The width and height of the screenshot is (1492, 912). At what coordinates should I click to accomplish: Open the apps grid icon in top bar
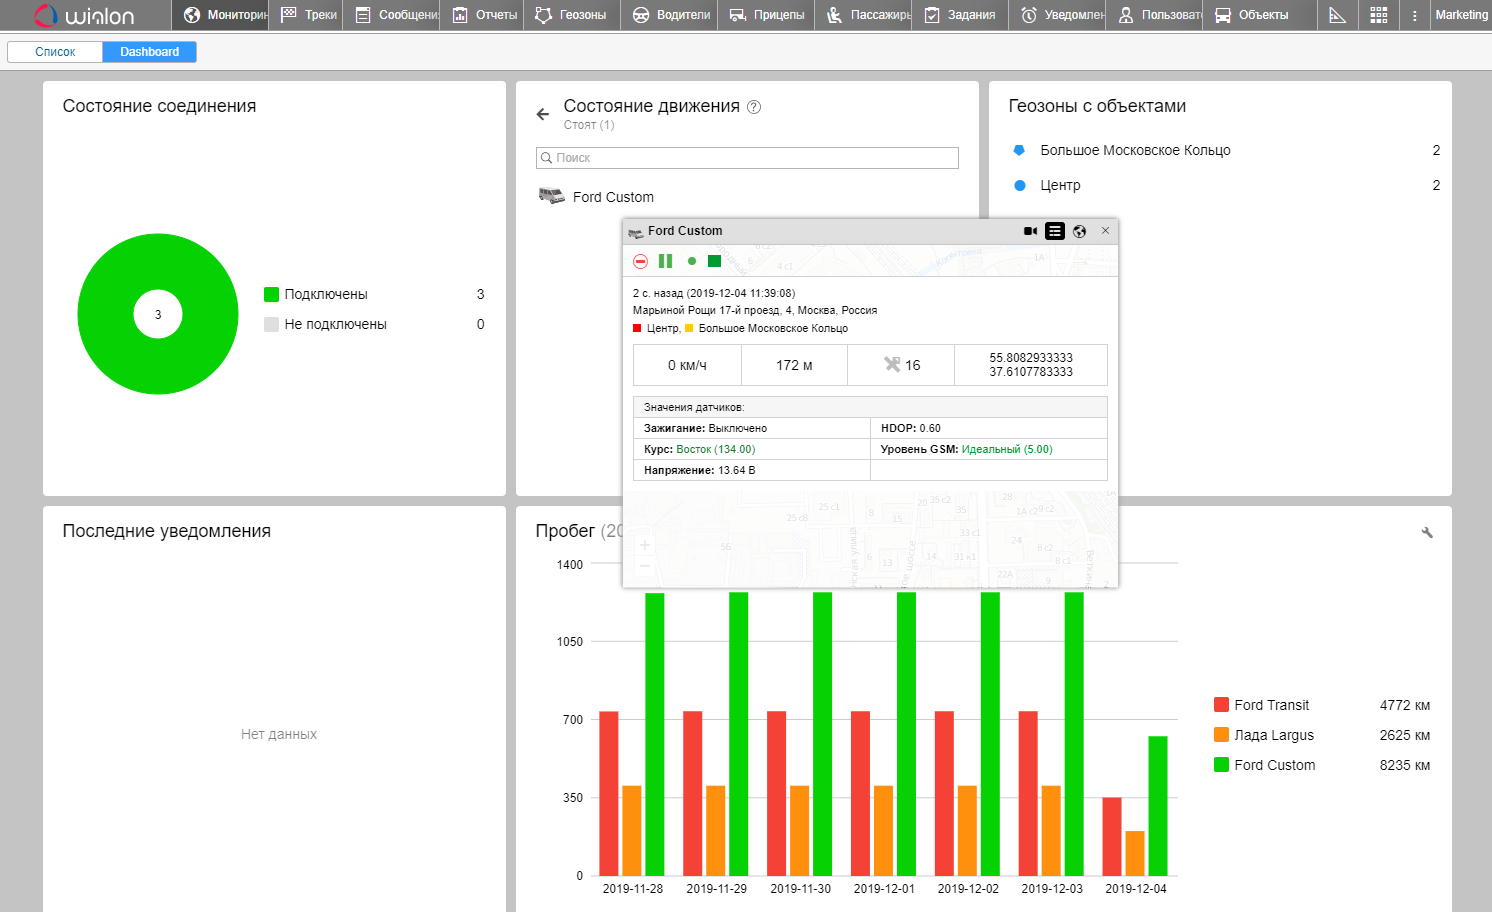[1378, 15]
